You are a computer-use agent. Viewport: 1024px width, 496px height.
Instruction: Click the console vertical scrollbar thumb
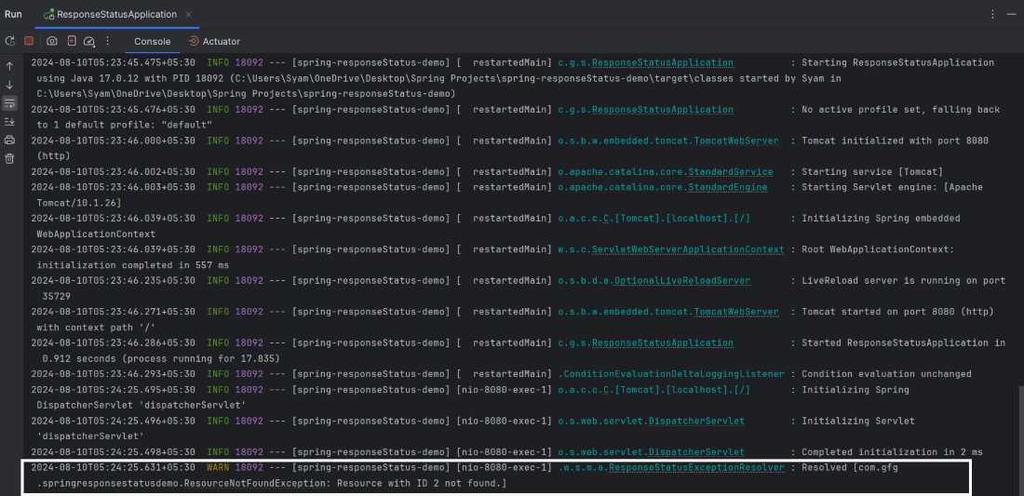(x=1021, y=439)
